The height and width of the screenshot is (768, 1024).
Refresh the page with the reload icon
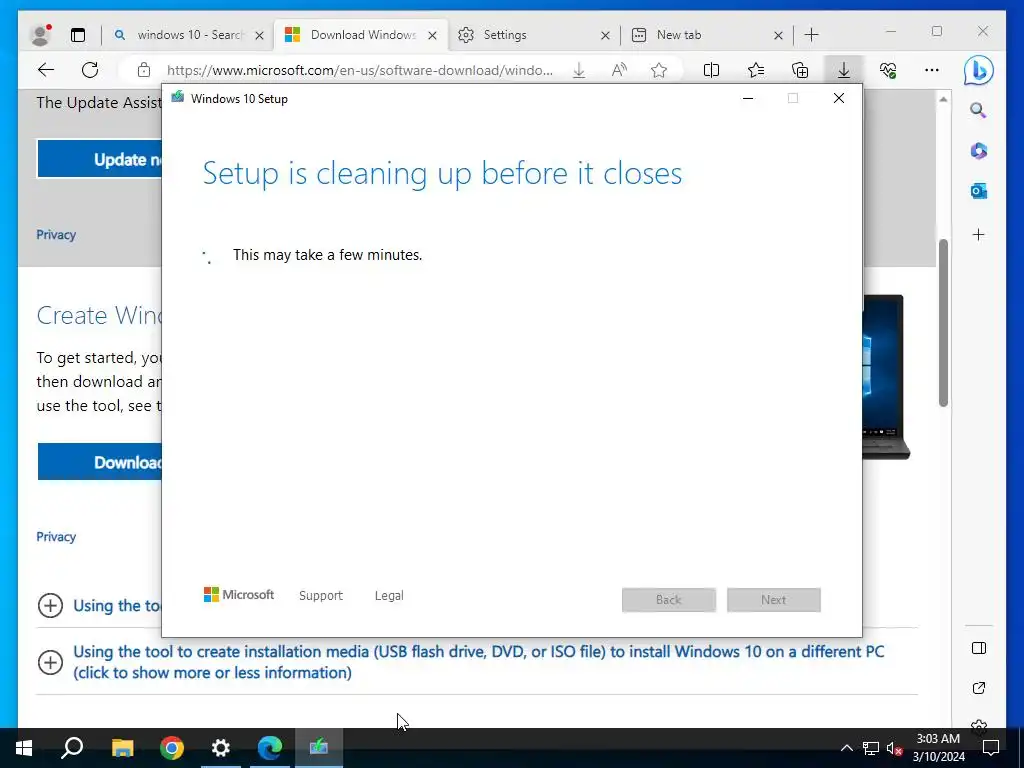90,70
